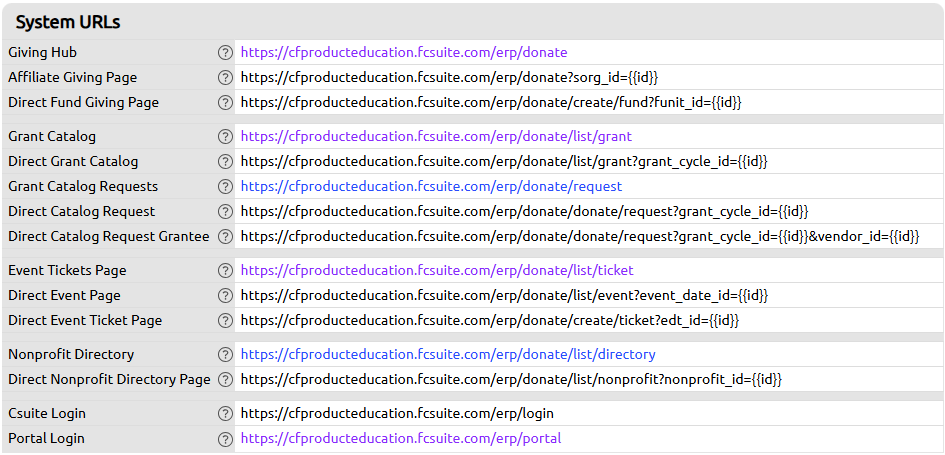Open the help icon for Grant Catalog
Screen dimensions: 945x455
225,137
